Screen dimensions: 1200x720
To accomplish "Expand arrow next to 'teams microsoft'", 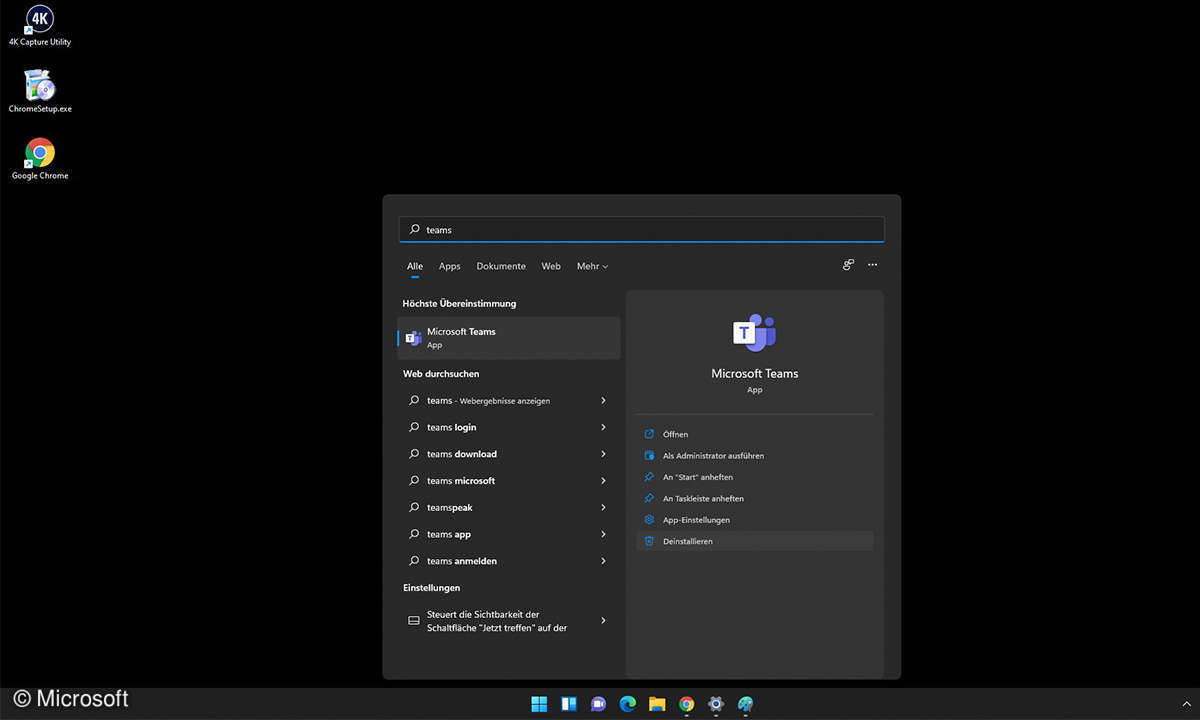I will (603, 480).
